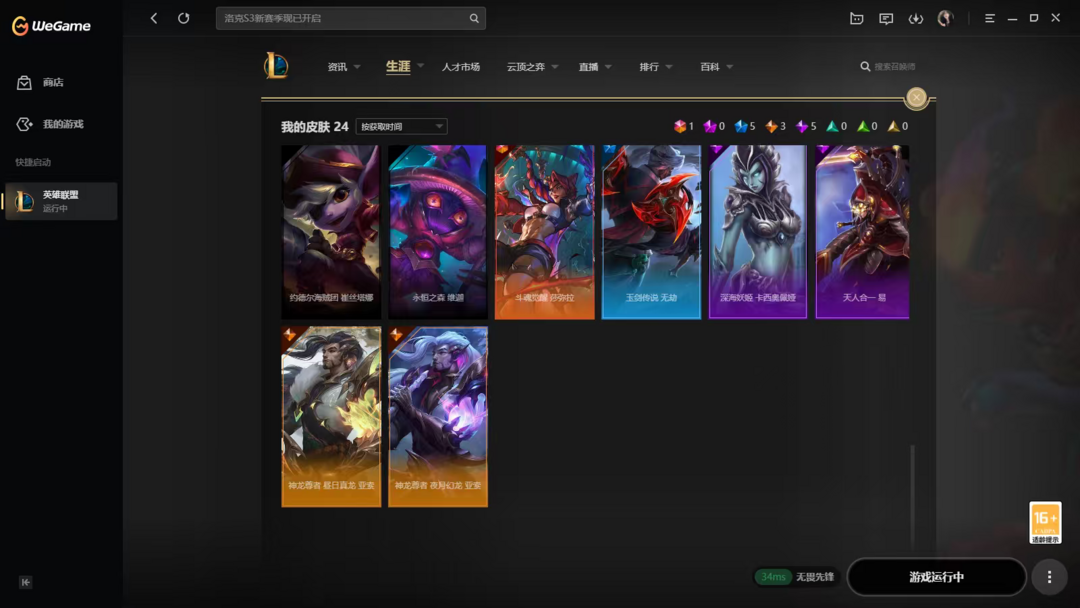
Task: Close the skins panel with the gold X
Action: [x=916, y=98]
